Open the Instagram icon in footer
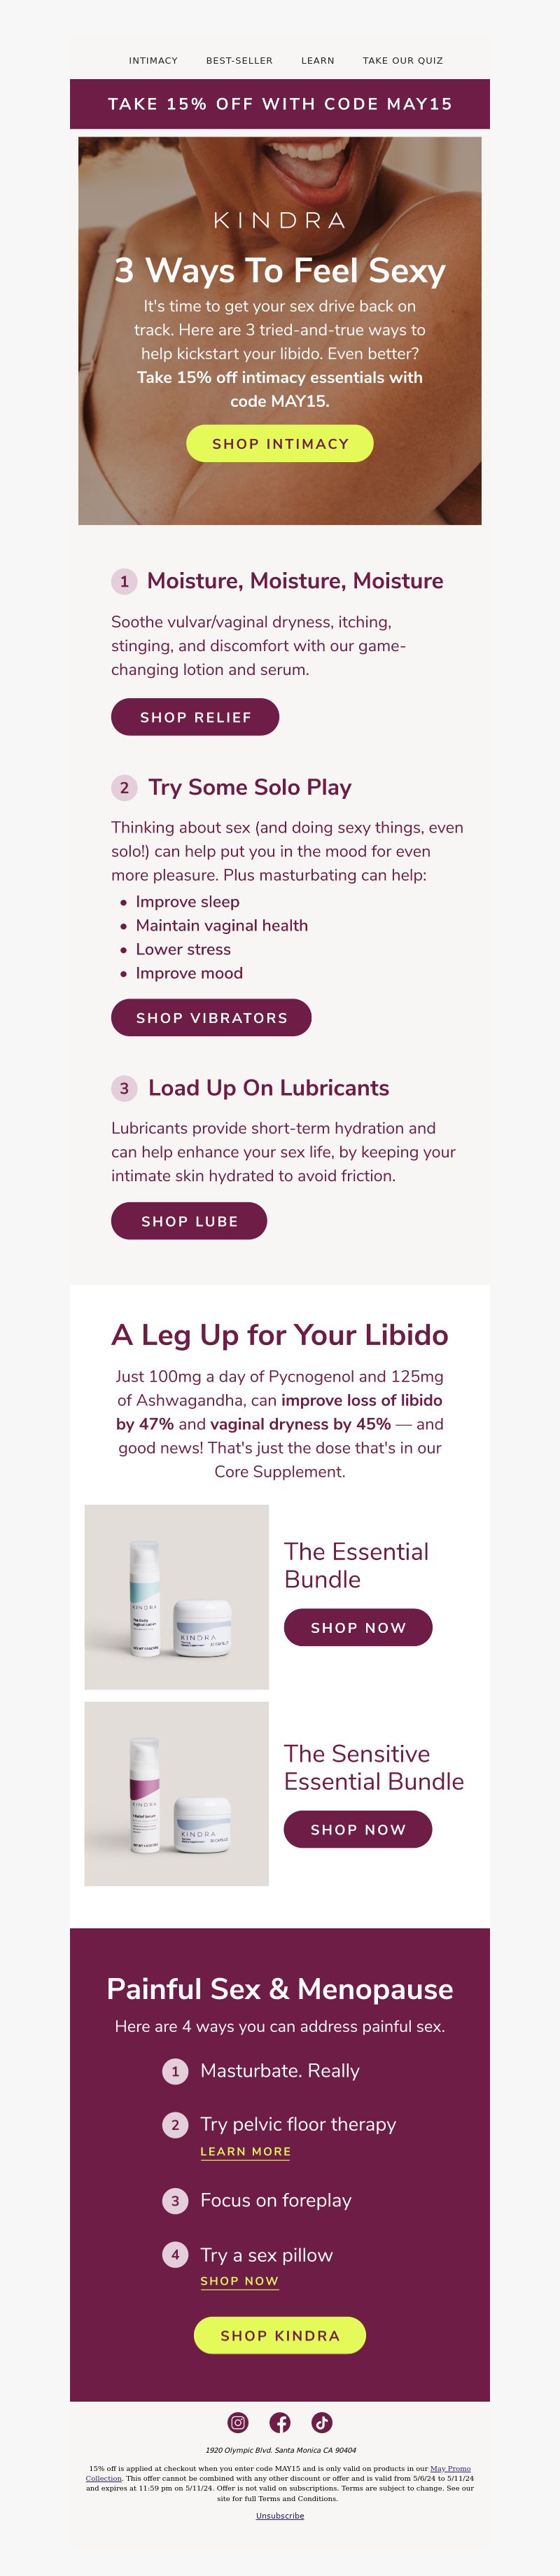Image resolution: width=560 pixels, height=2576 pixels. pyautogui.click(x=238, y=2422)
